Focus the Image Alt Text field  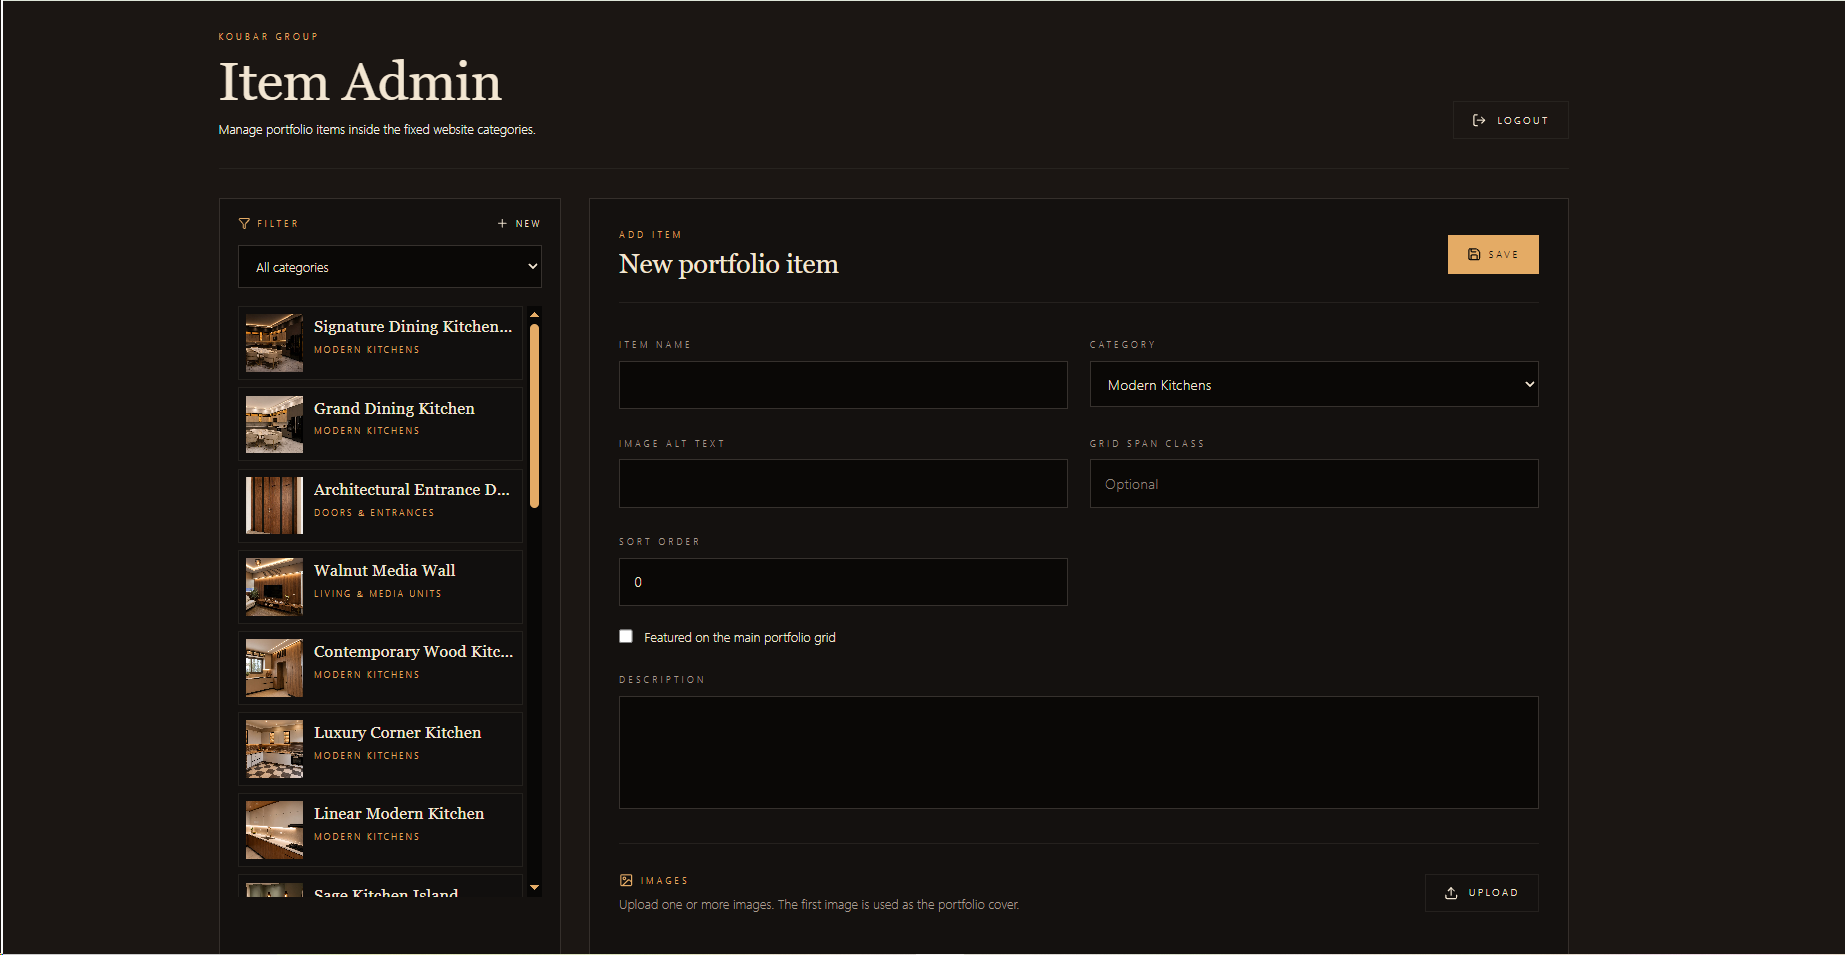pyautogui.click(x=843, y=484)
